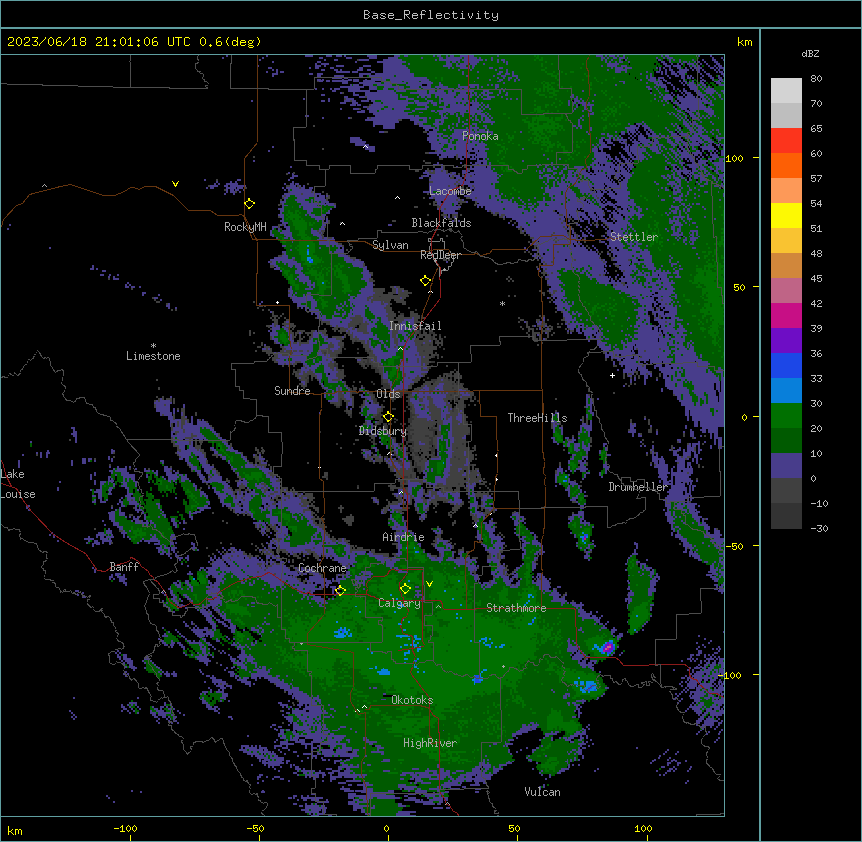Click the Base_Reflectivity title text
Viewport: 862px width, 842px height.
pos(431,15)
